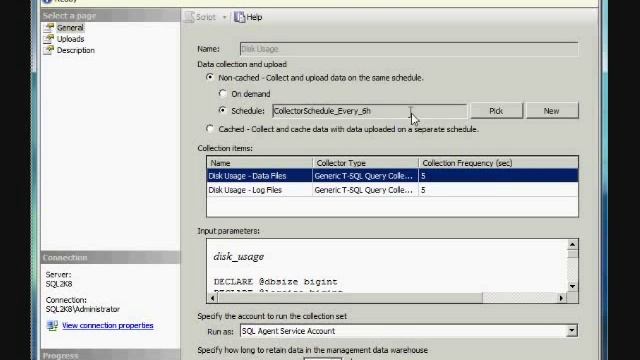Select the Disk Usage - Log Files row
Image resolution: width=640 pixels, height=360 pixels.
[392, 190]
